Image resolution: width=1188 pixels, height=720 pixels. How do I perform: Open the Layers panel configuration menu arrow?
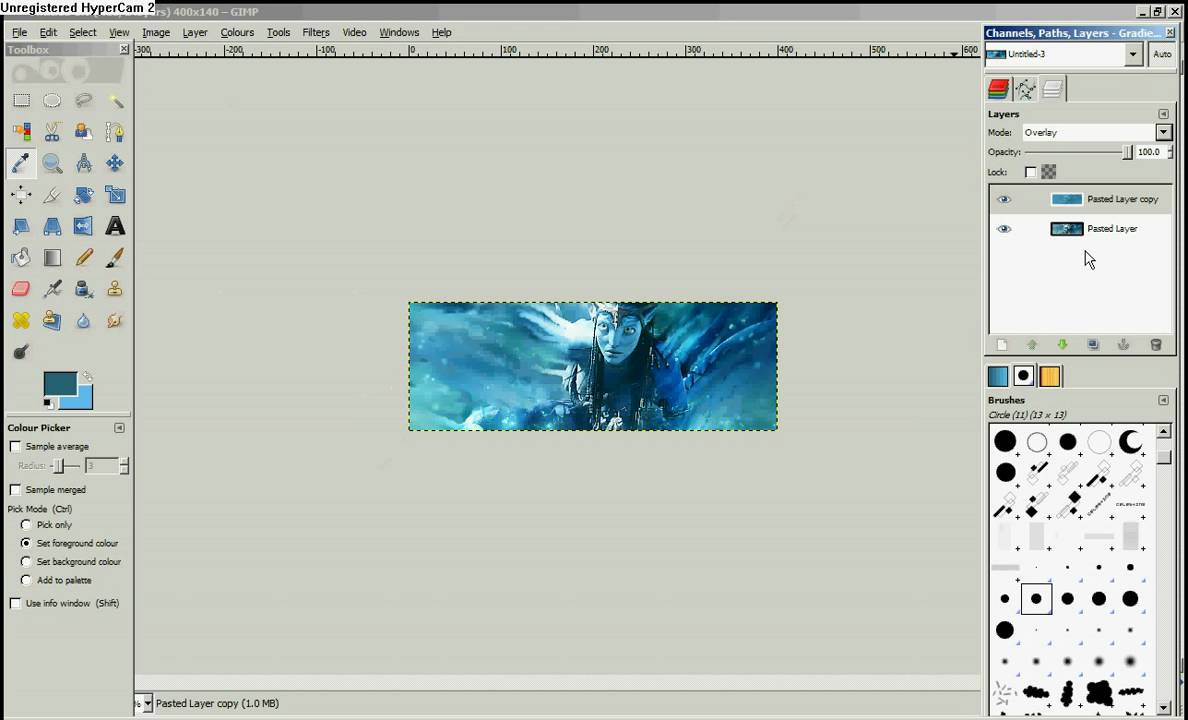pyautogui.click(x=1163, y=114)
